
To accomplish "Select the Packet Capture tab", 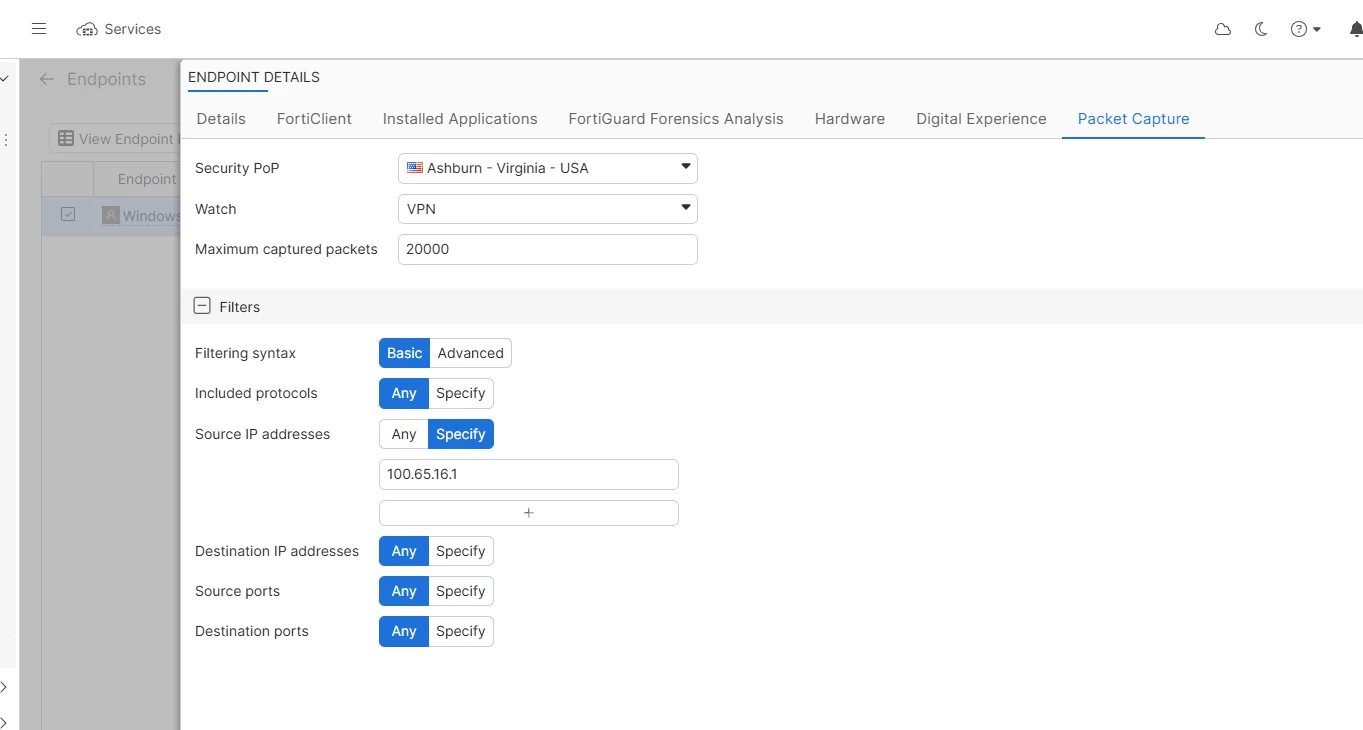I will click(1133, 118).
